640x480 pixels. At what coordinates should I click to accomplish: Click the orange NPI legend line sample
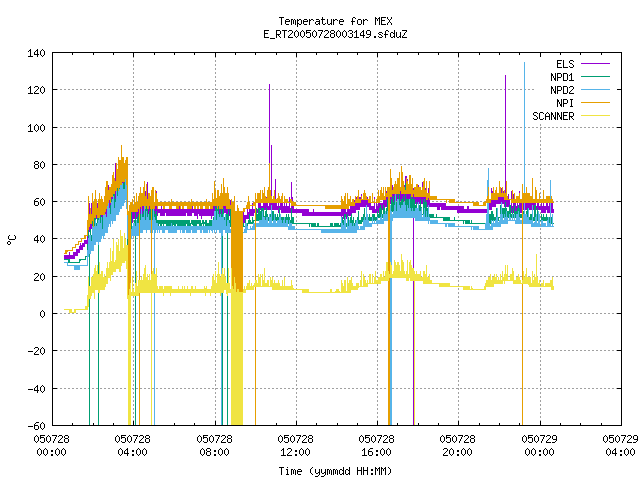pyautogui.click(x=595, y=103)
